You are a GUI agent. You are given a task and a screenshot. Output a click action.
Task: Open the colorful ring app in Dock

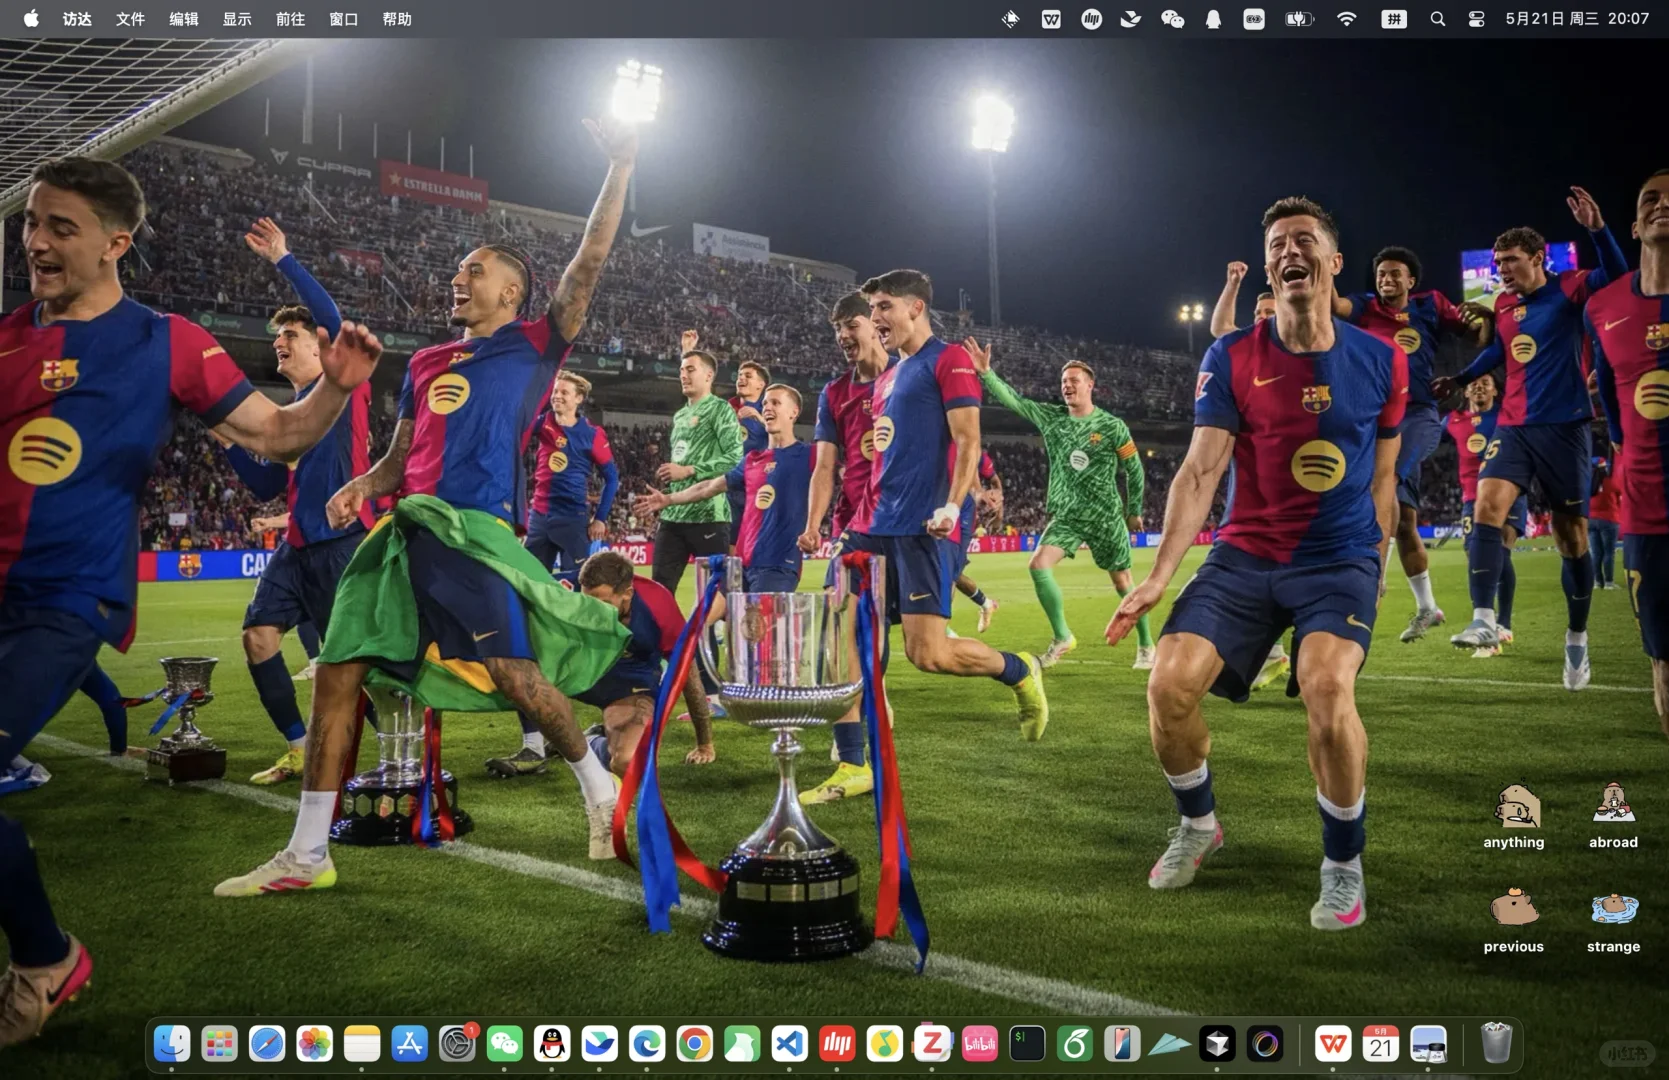click(1265, 1044)
